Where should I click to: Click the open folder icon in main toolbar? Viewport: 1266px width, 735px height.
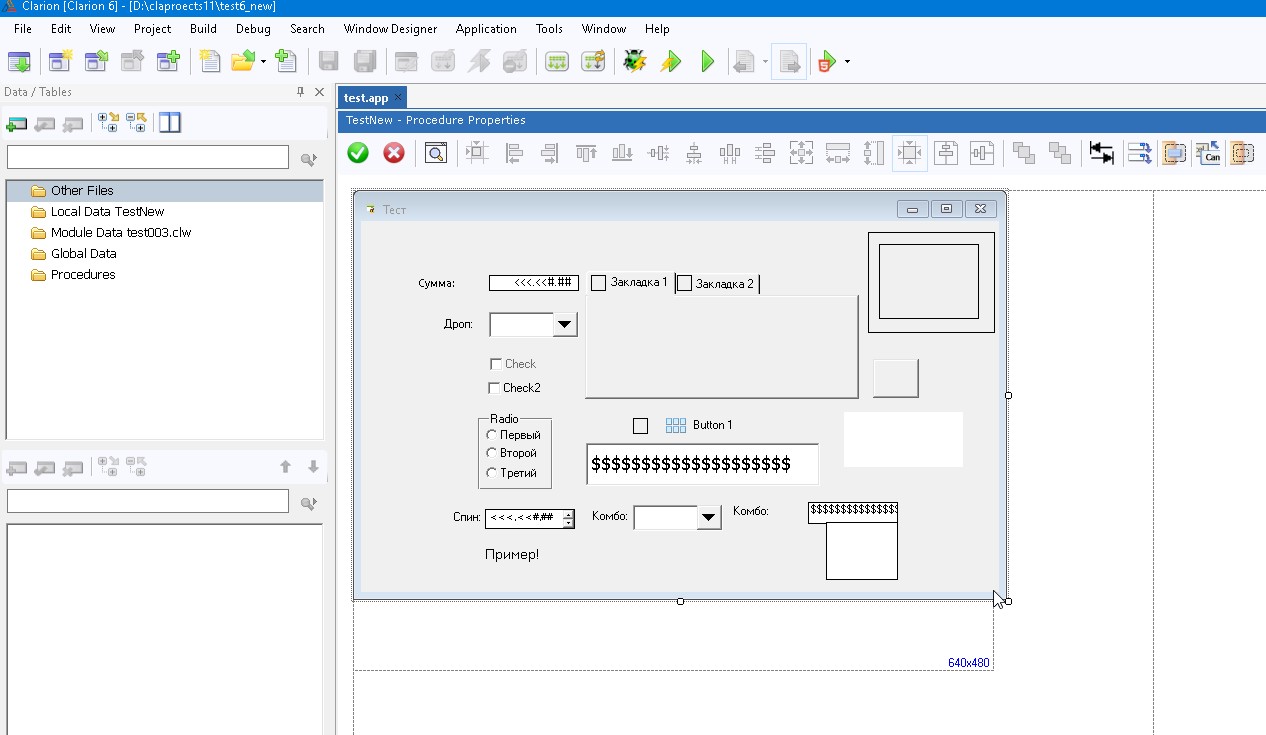(242, 62)
